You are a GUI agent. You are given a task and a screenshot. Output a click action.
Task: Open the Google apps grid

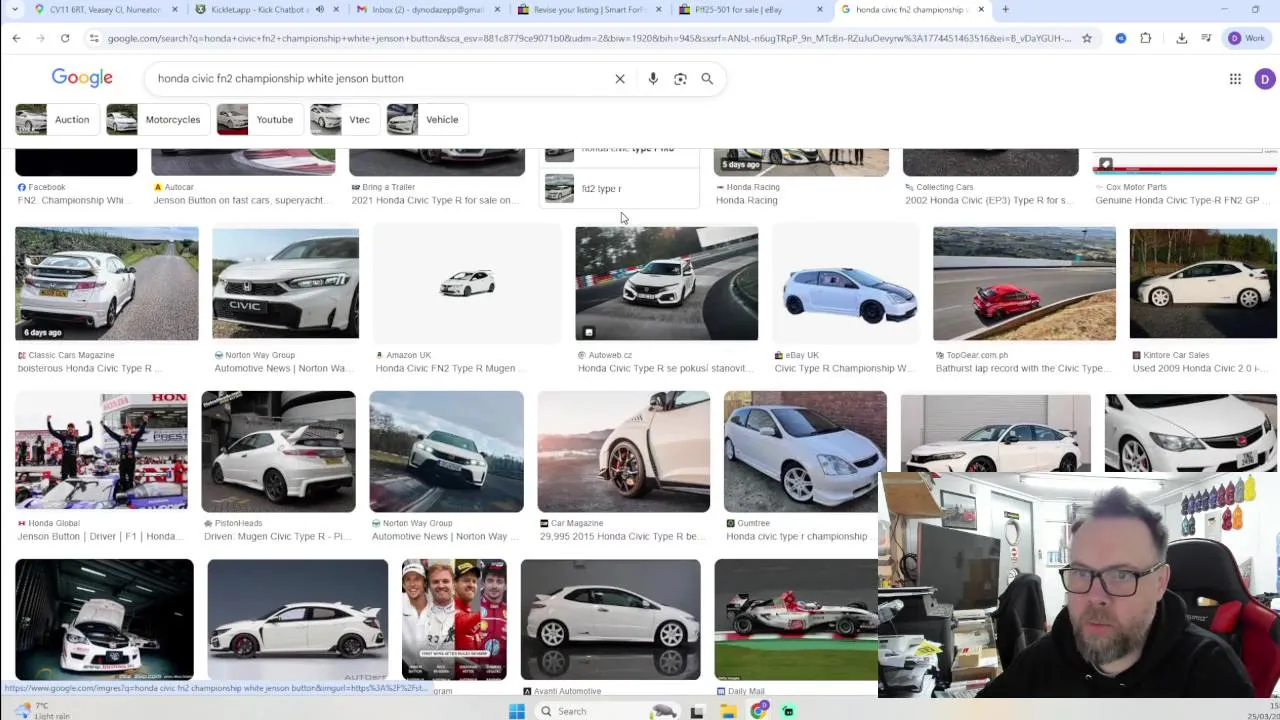(x=1235, y=79)
